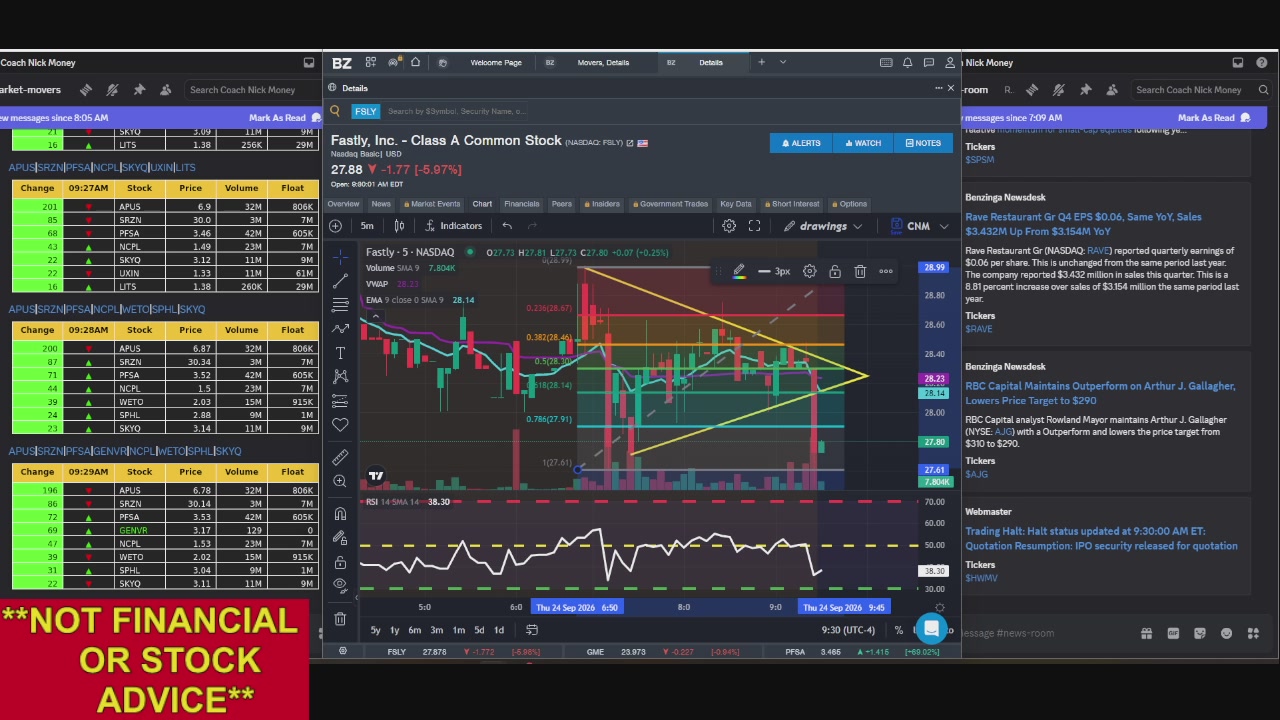
Task: Toggle lock on the selected drawing
Action: point(835,271)
